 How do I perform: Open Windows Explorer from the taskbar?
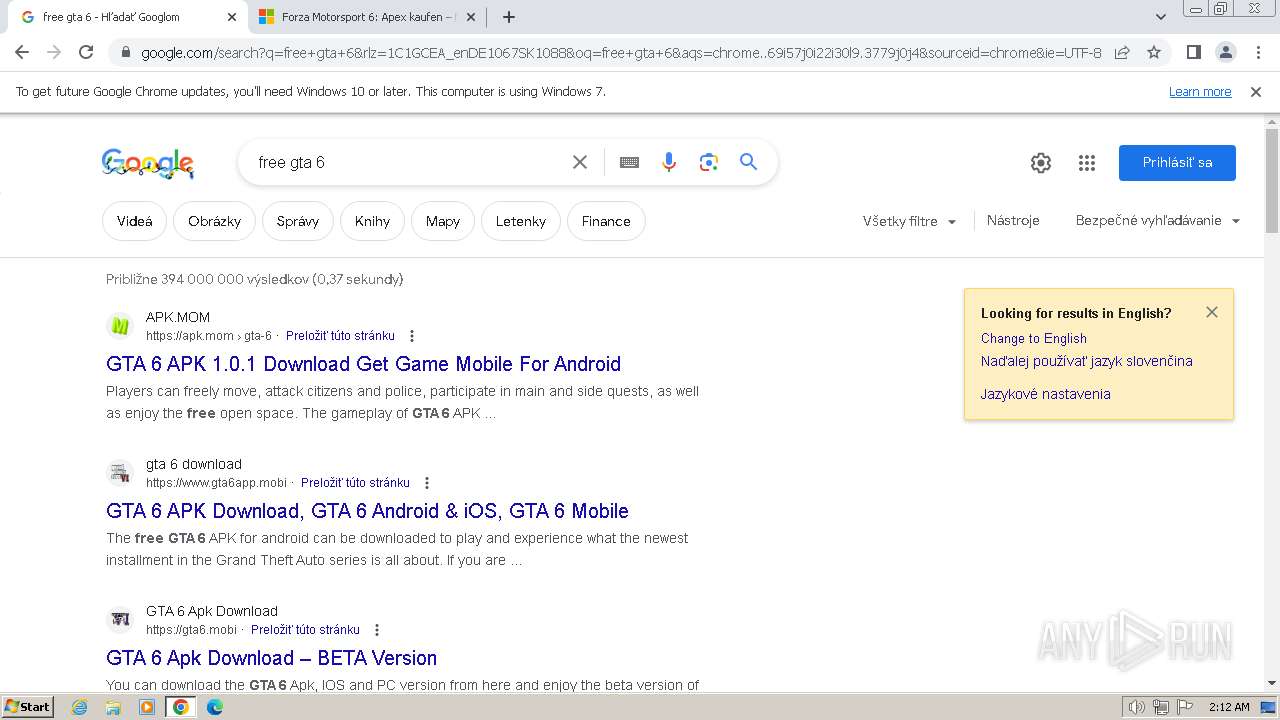pyautogui.click(x=113, y=707)
